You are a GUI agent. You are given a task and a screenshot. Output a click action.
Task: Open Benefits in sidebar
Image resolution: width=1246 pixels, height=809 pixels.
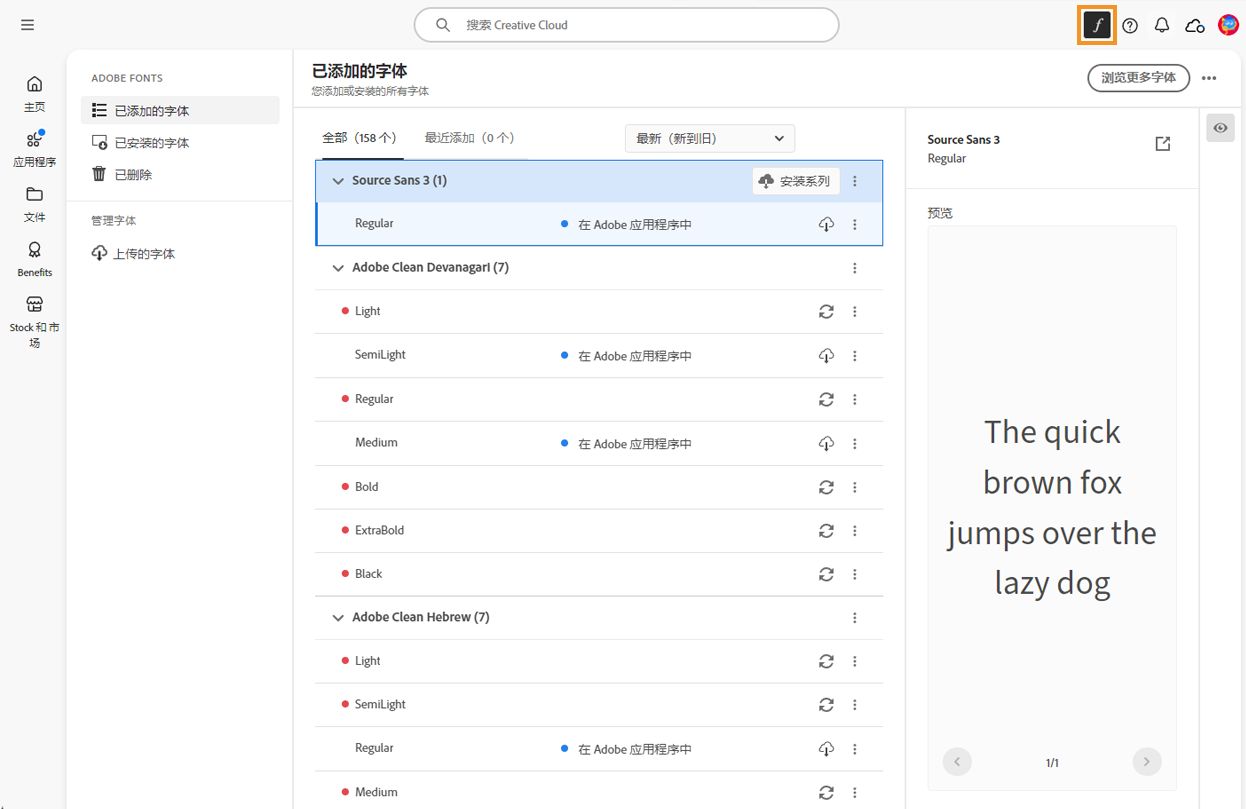(34, 259)
